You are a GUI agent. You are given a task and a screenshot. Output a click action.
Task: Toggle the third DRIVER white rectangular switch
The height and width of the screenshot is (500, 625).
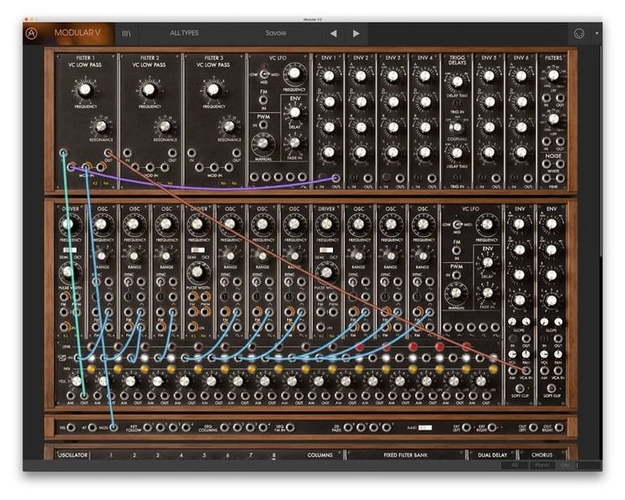pyautogui.click(x=326, y=250)
